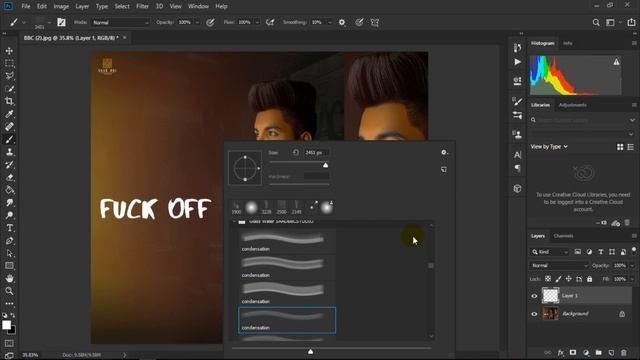This screenshot has width=640, height=360.
Task: Open the 3D cube panel icon
Action: click(x=517, y=189)
